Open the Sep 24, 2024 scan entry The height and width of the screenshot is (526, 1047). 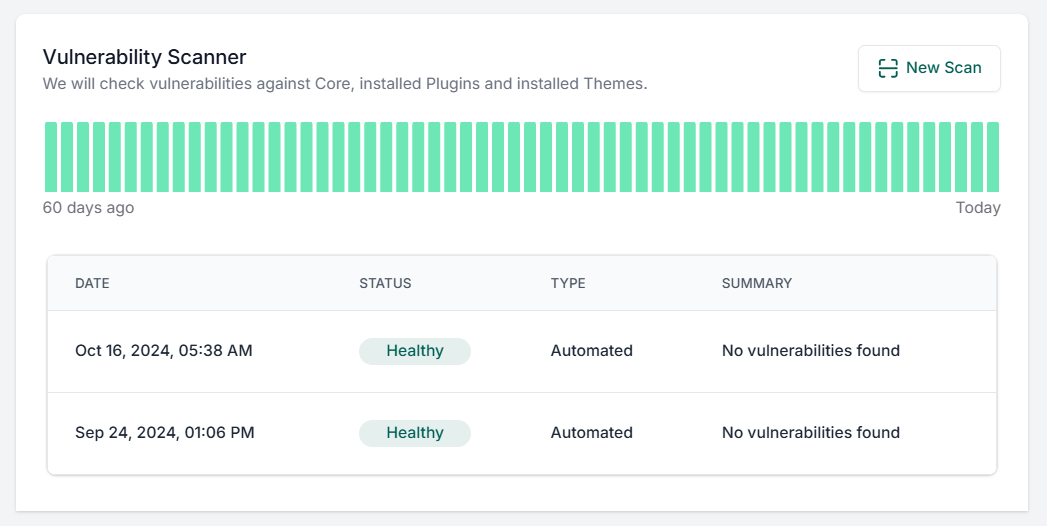[165, 433]
